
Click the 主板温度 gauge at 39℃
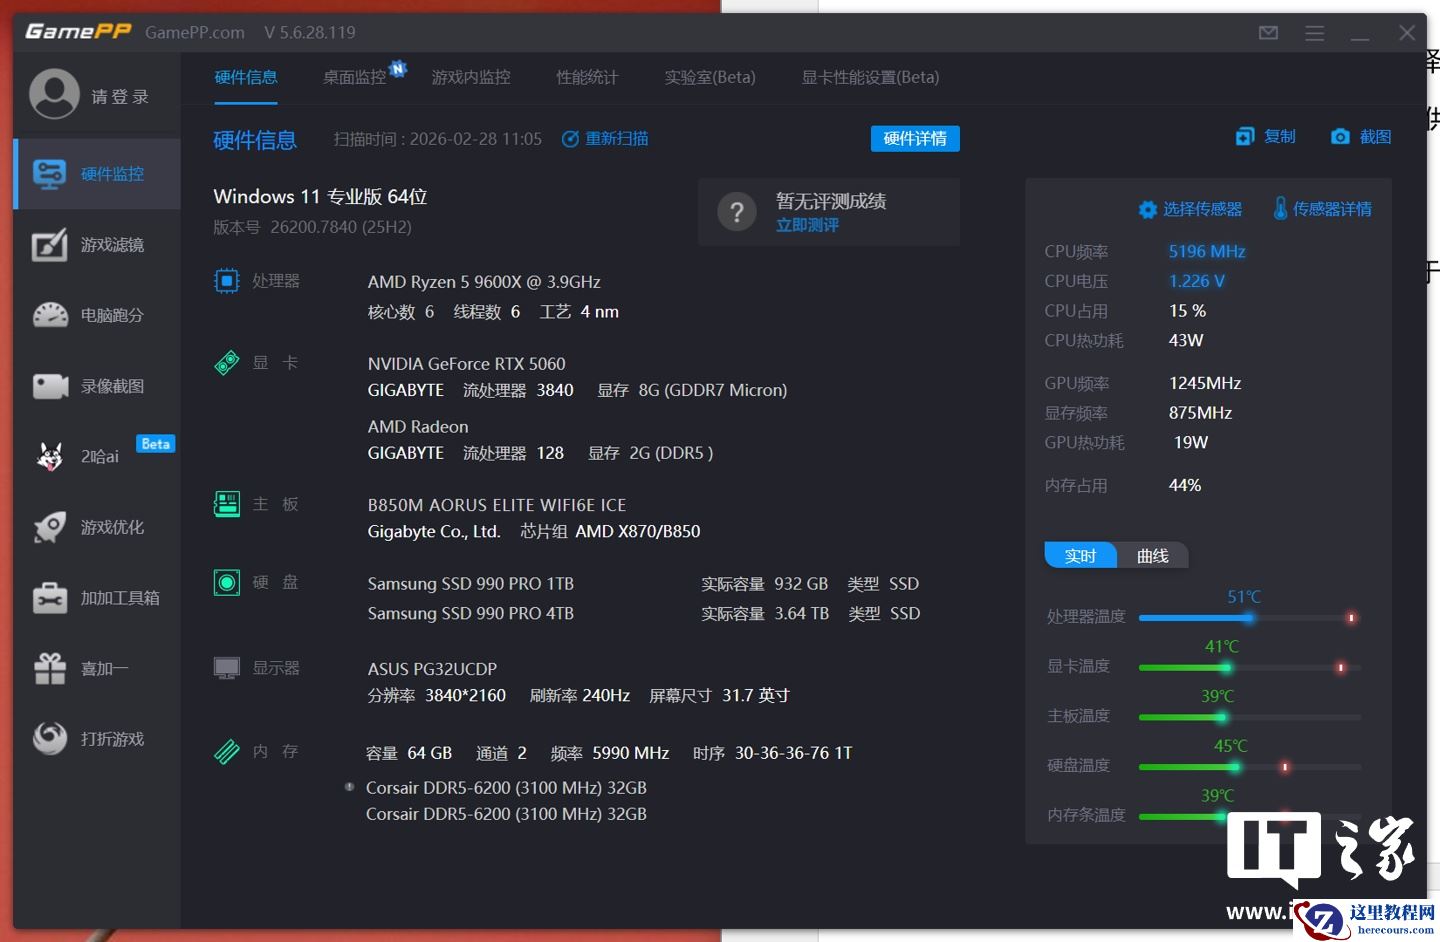tap(1250, 717)
